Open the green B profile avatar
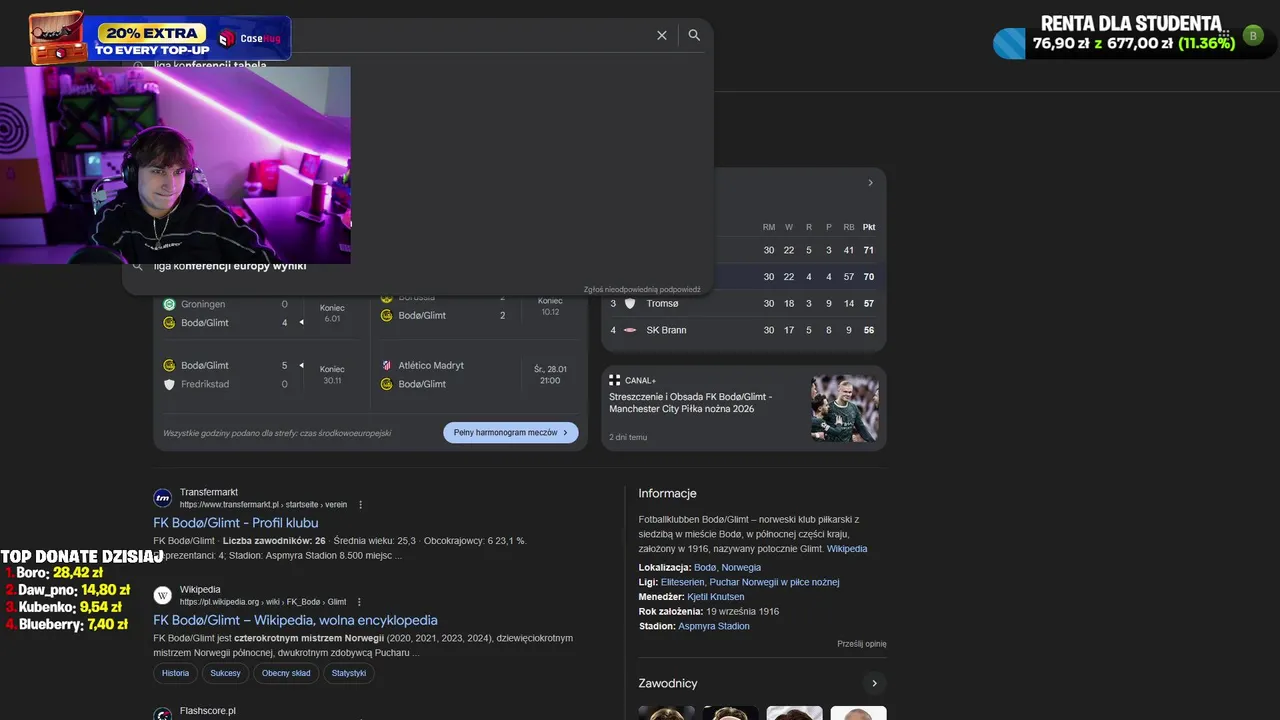This screenshot has width=1280, height=720. [1253, 36]
